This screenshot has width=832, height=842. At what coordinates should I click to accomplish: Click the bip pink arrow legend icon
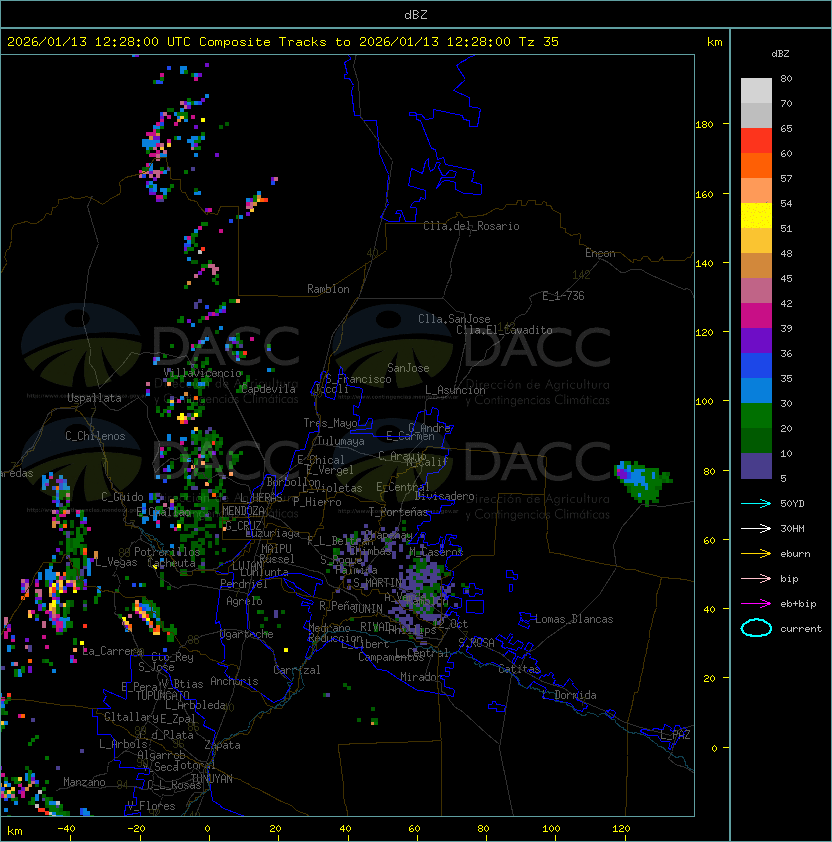tap(756, 579)
